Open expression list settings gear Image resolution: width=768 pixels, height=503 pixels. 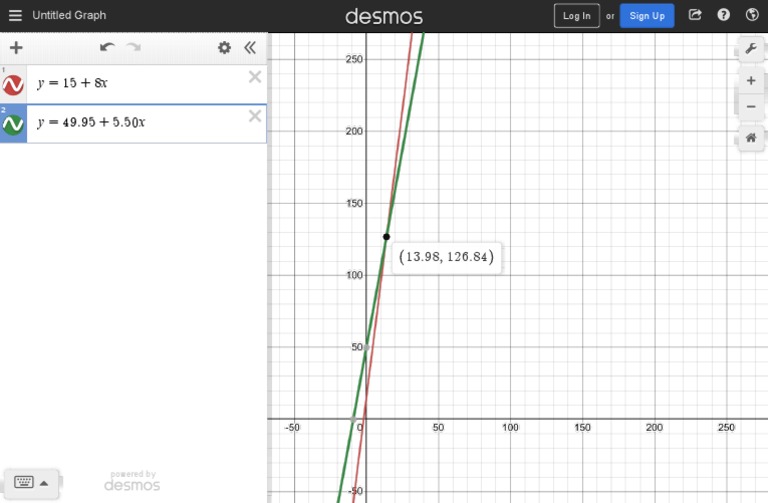point(224,48)
